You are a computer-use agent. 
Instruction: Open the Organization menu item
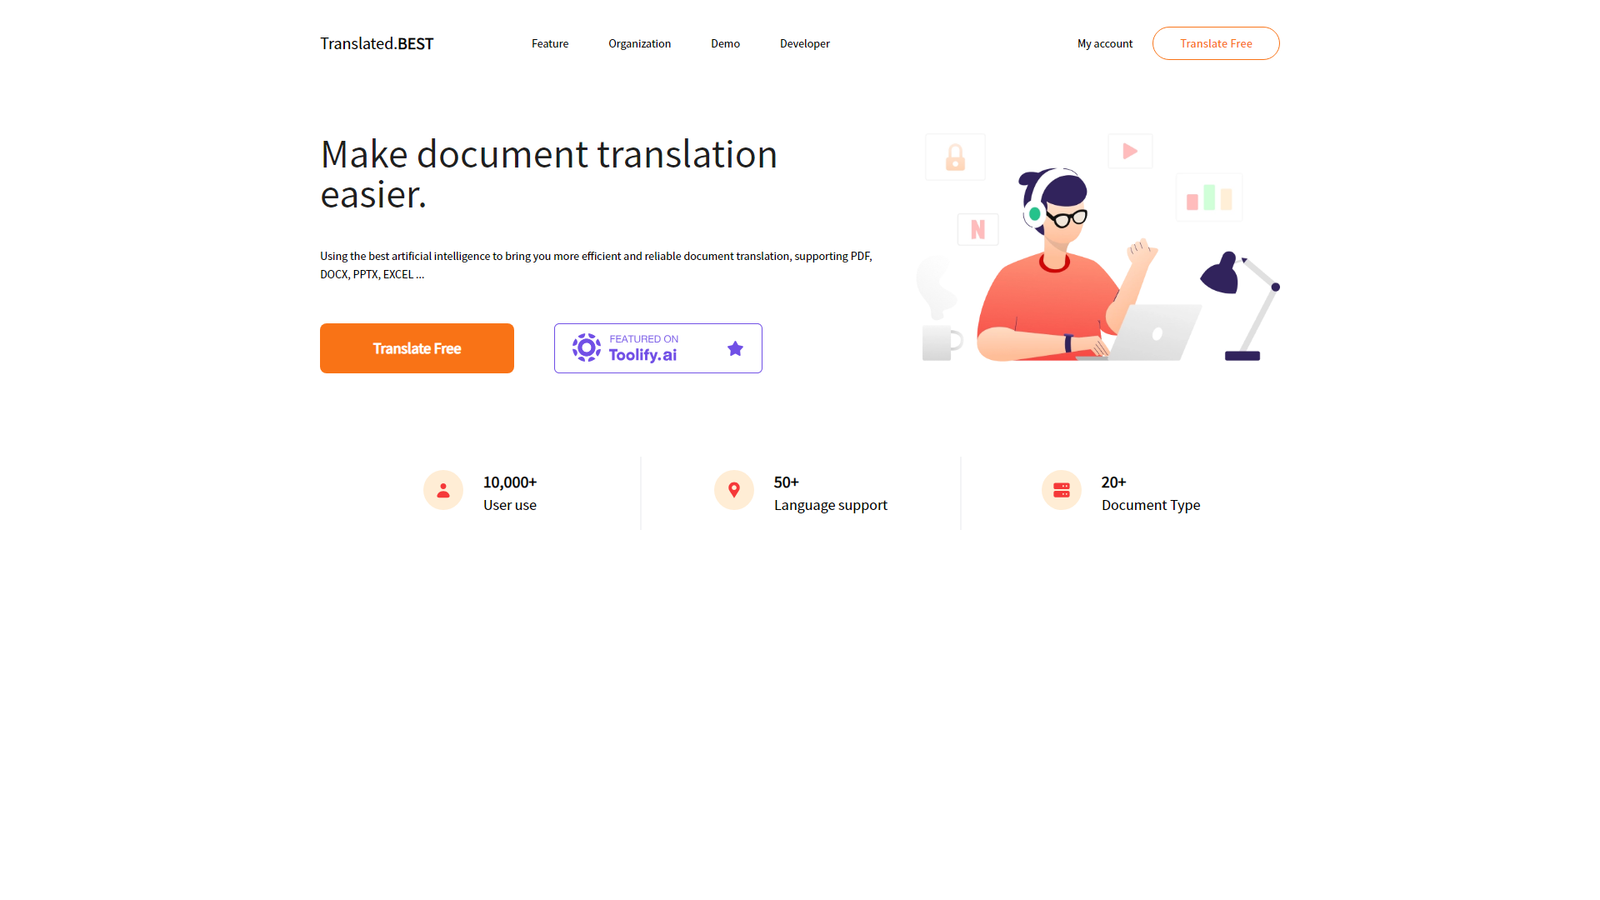click(x=639, y=43)
